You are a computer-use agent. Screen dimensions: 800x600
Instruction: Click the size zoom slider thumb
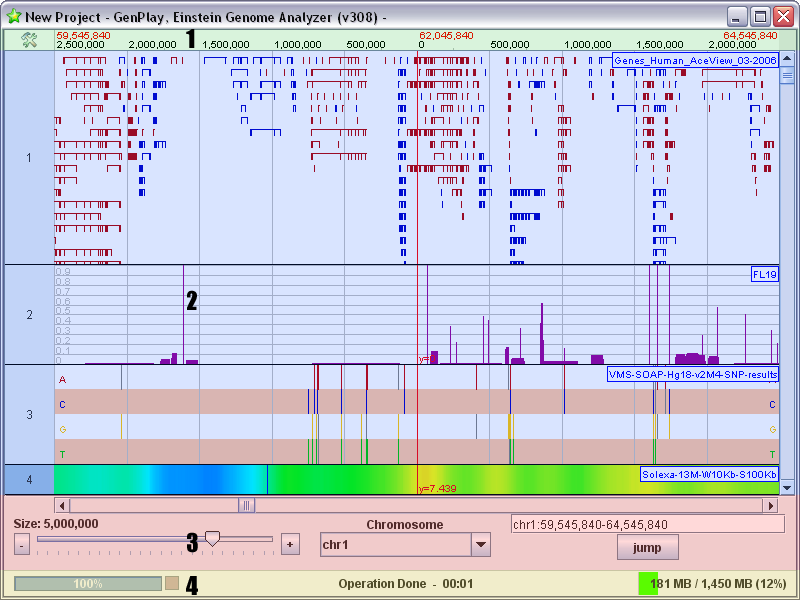pyautogui.click(x=212, y=539)
